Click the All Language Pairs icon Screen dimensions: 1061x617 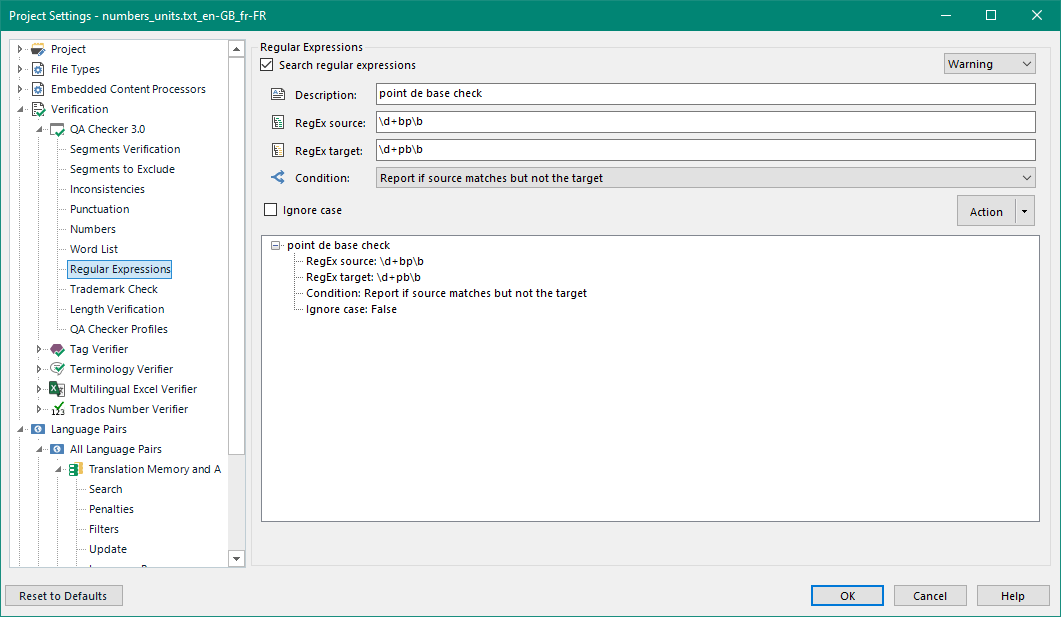pos(58,449)
